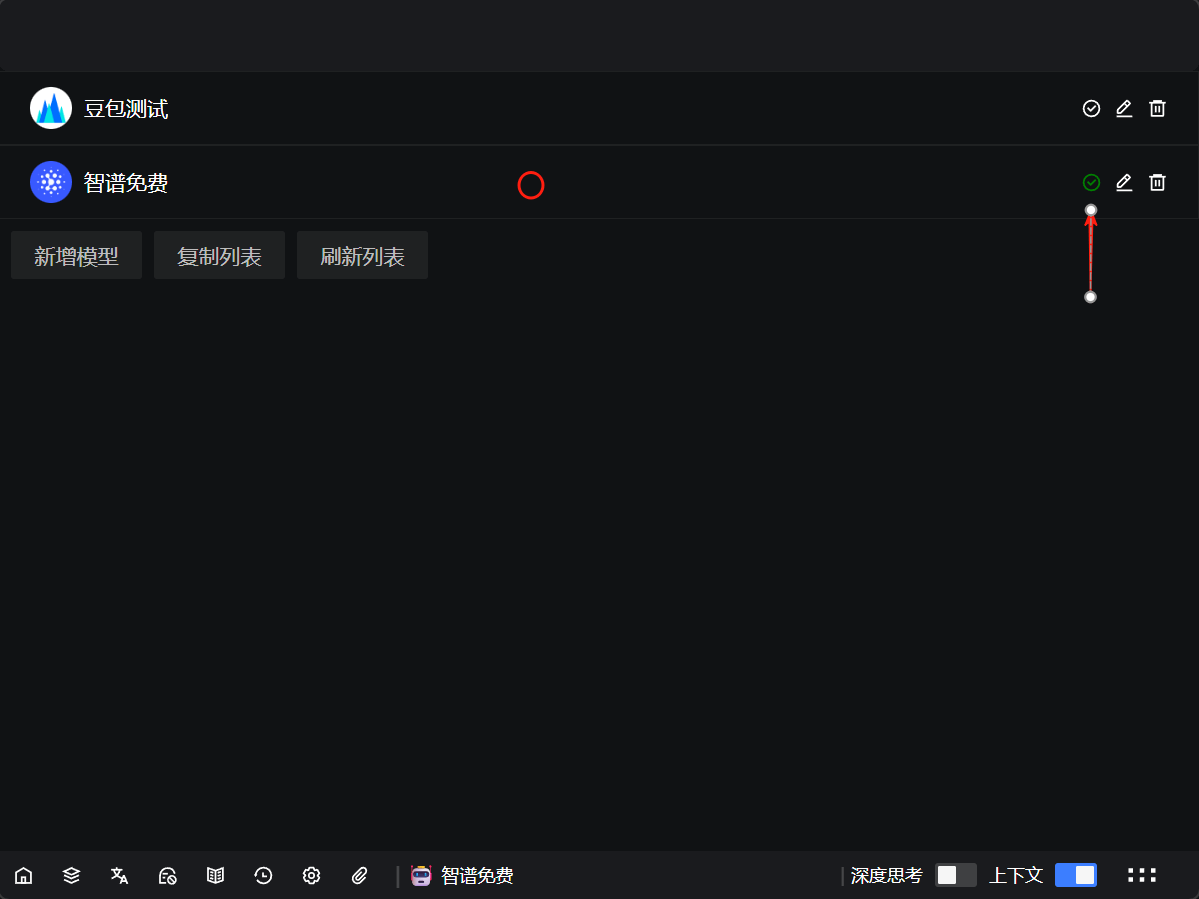
Task: Expand the six-dot grid menu
Action: click(1141, 875)
